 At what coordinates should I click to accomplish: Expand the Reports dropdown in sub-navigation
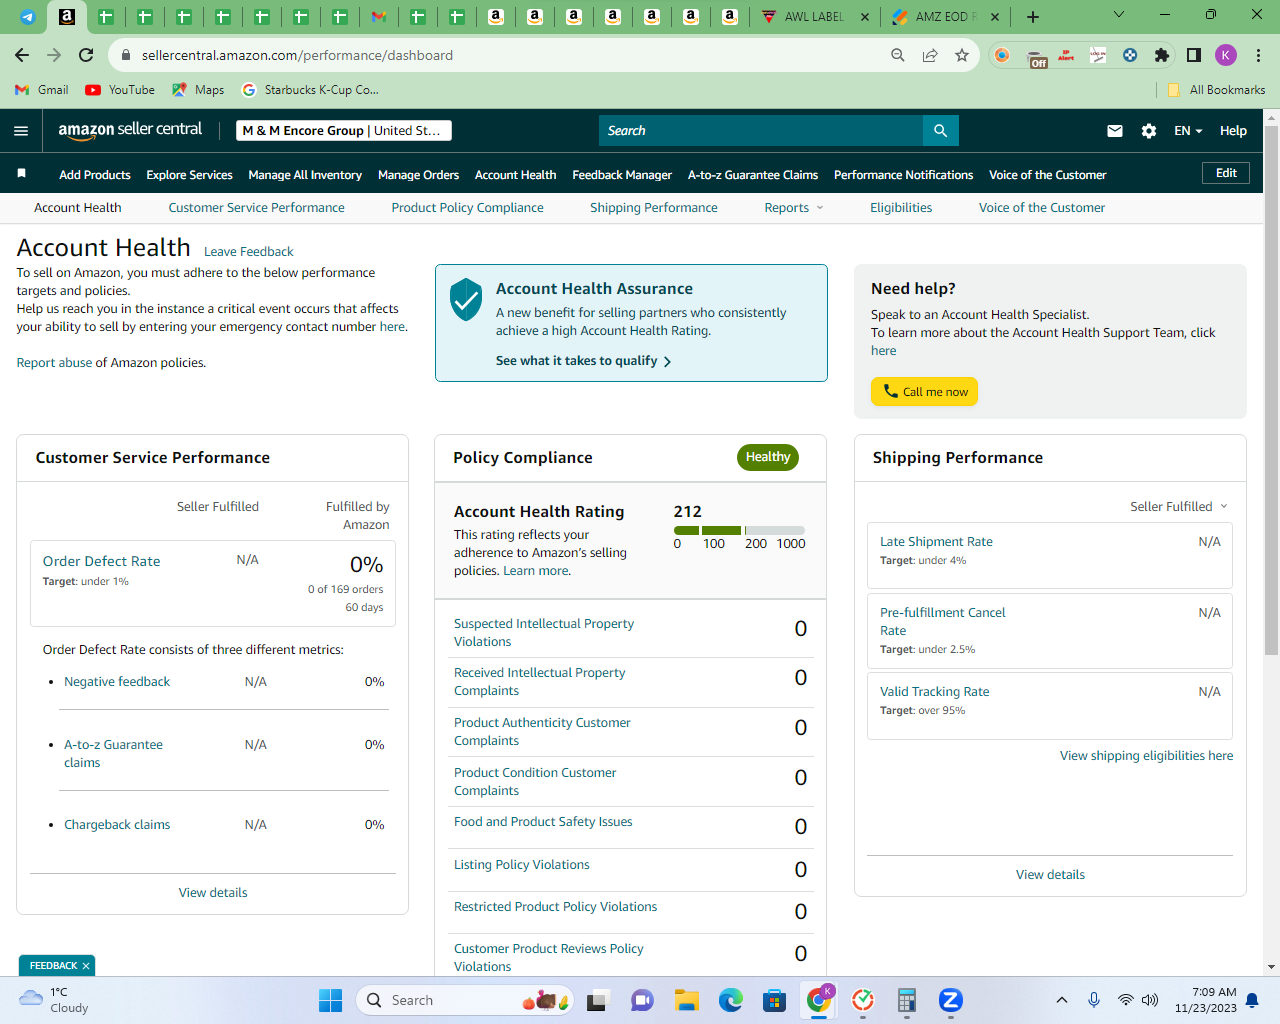tap(794, 208)
